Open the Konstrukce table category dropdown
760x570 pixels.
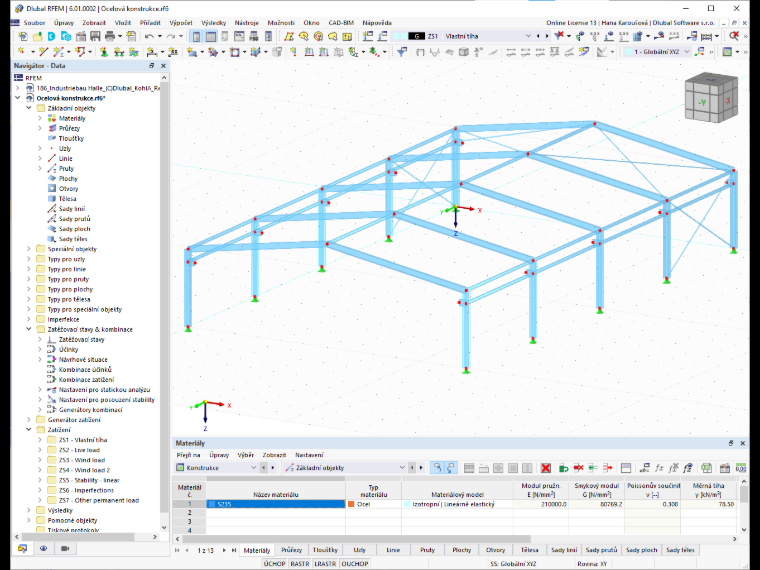point(253,468)
